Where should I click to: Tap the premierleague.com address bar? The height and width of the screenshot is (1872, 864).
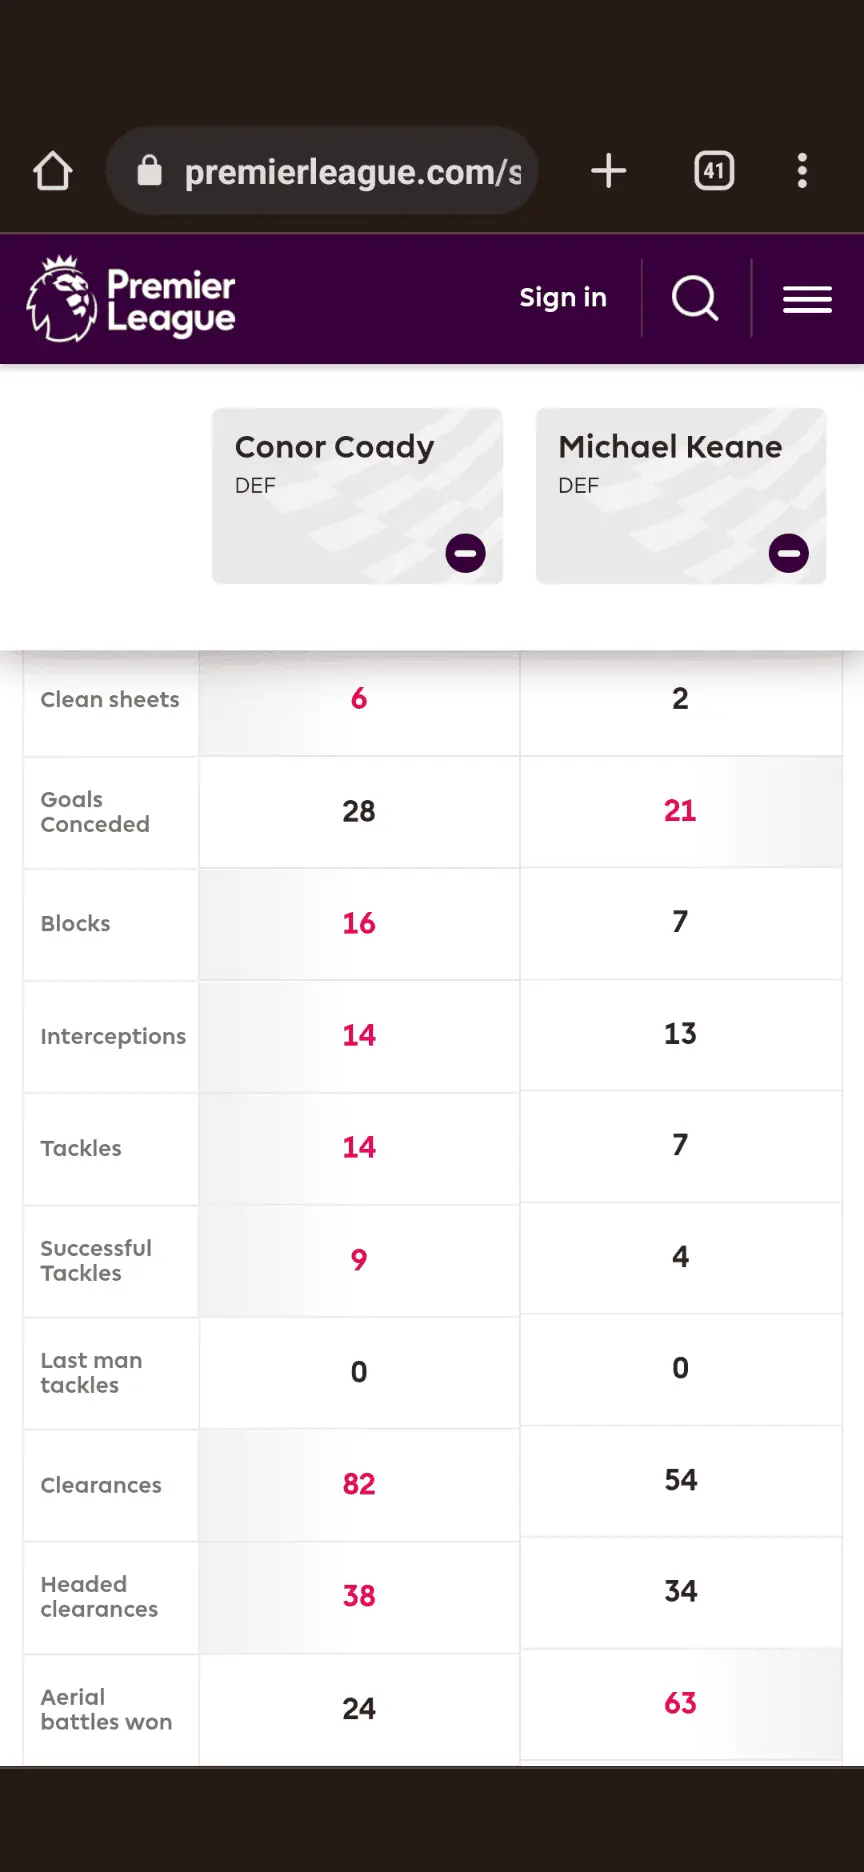pyautogui.click(x=352, y=172)
